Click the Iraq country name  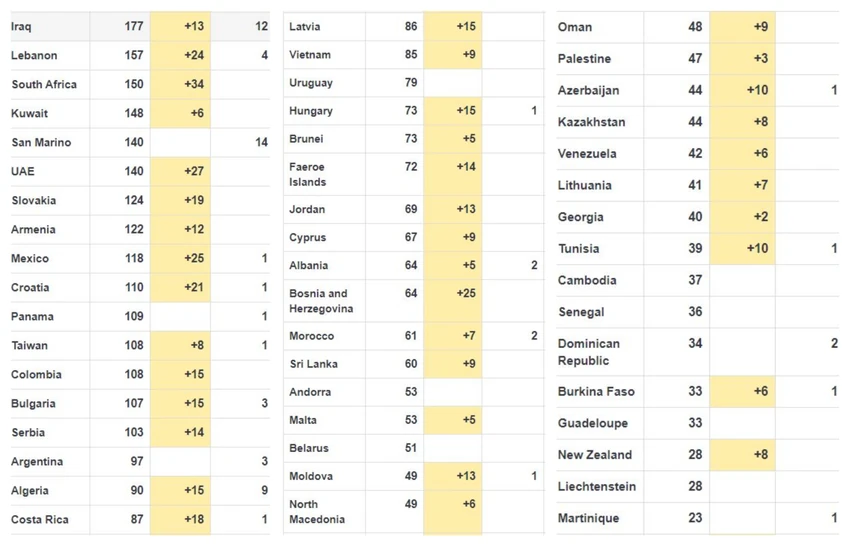click(21, 27)
